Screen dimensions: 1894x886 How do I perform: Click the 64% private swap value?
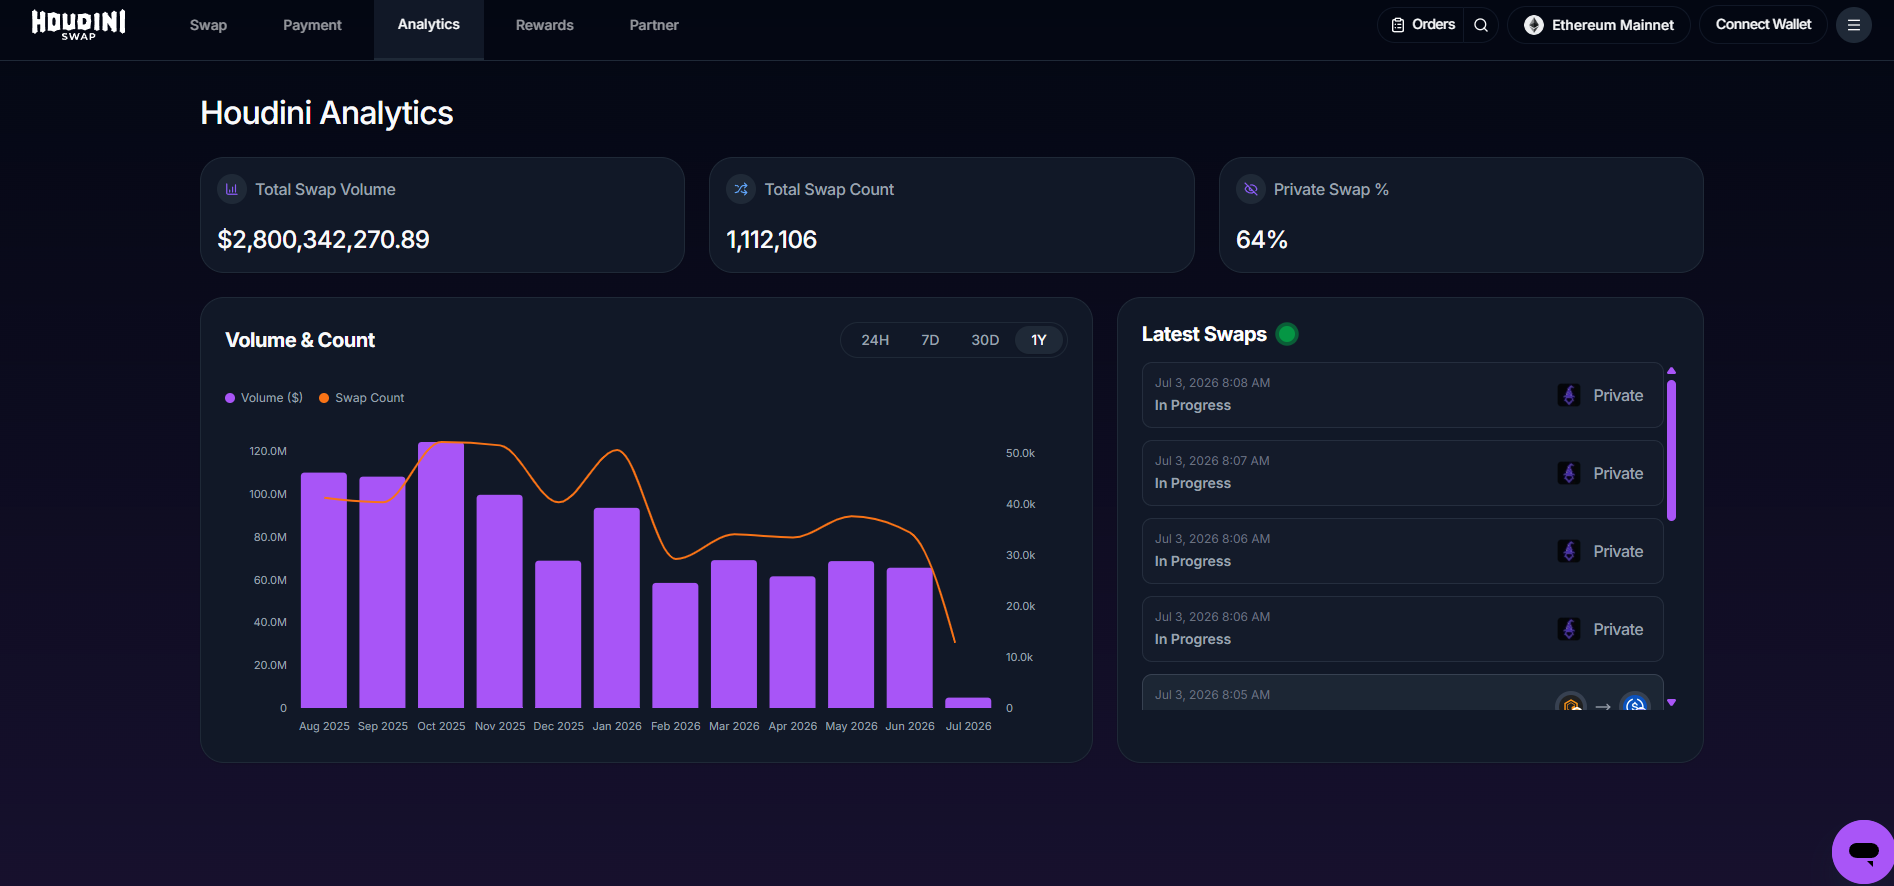click(x=1262, y=240)
